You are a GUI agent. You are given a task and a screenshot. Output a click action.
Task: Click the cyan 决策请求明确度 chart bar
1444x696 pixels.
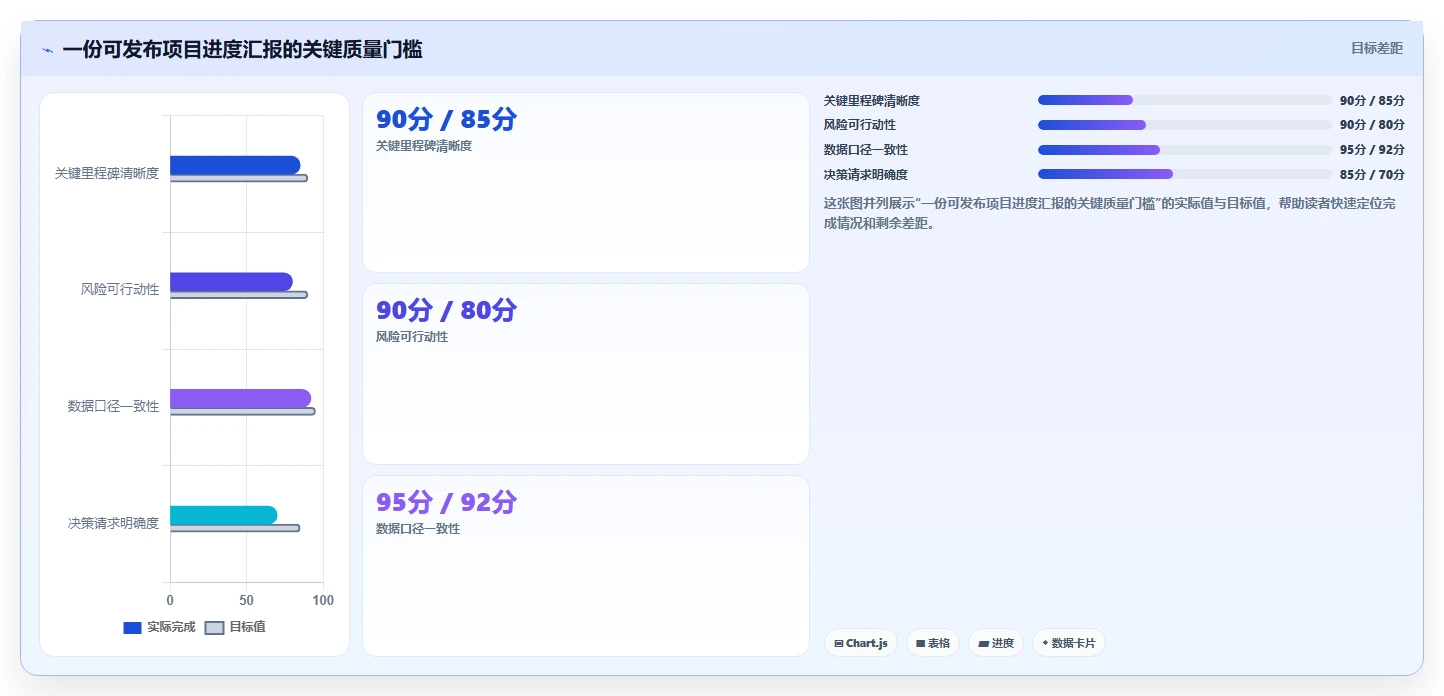point(223,515)
